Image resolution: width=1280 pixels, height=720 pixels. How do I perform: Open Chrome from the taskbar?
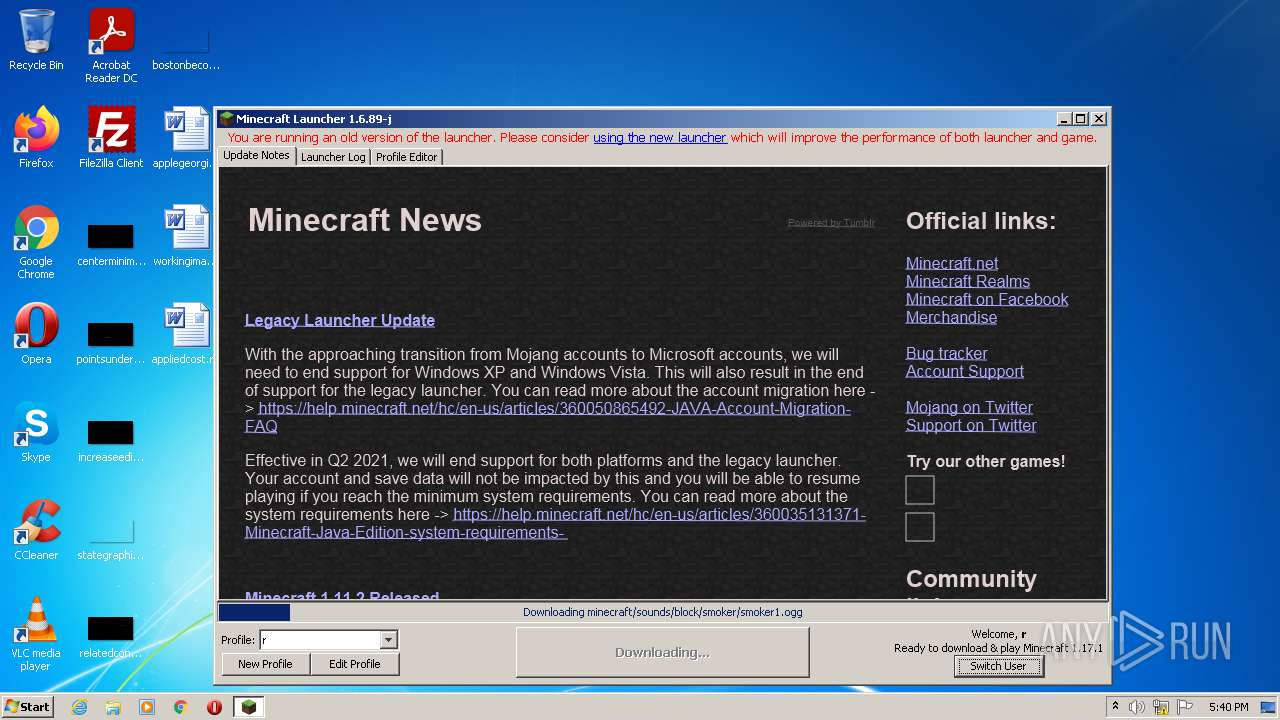click(181, 707)
